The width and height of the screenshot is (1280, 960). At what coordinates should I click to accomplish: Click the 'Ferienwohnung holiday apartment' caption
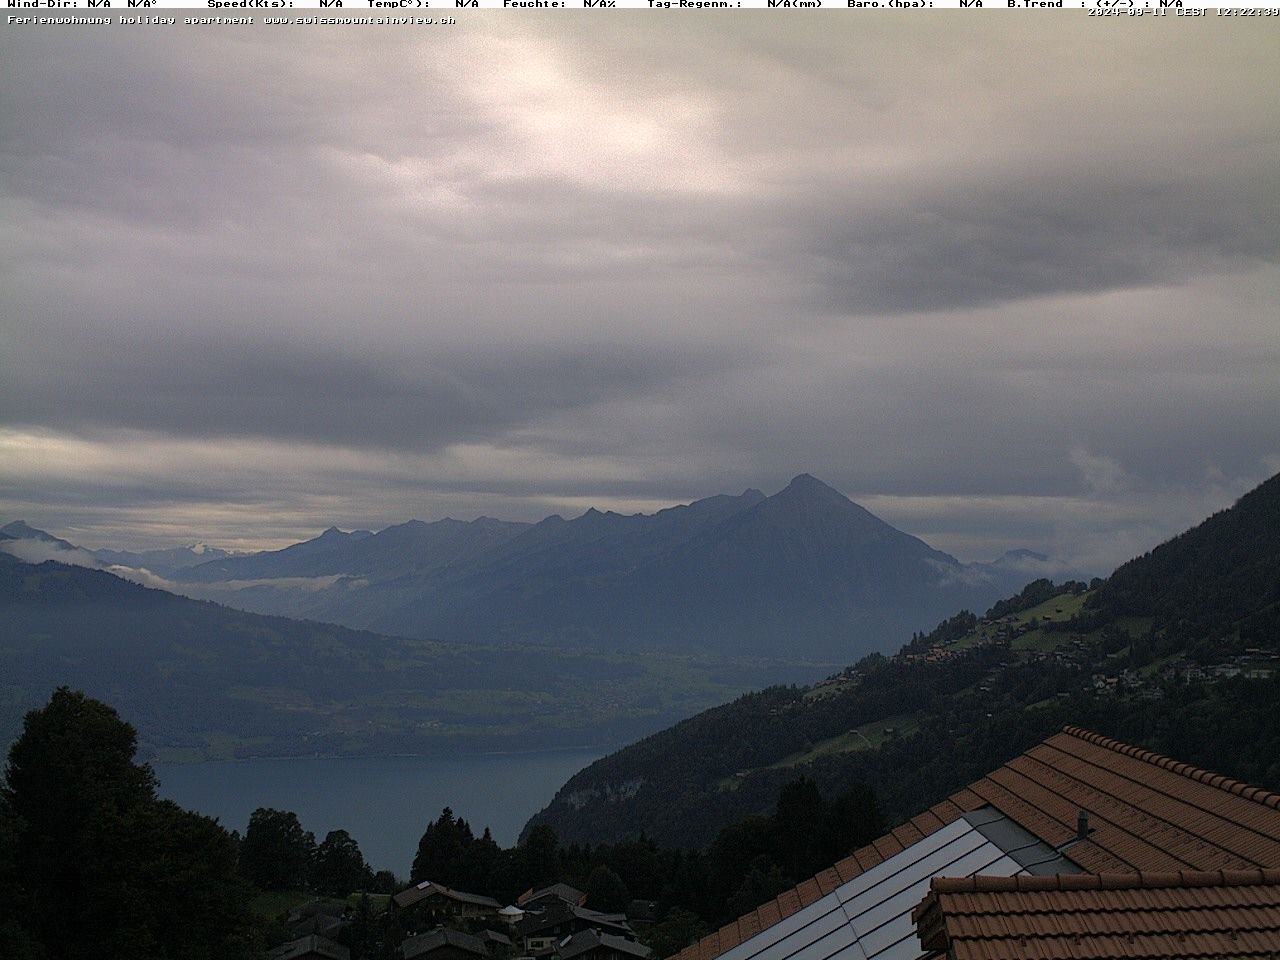pos(131,19)
